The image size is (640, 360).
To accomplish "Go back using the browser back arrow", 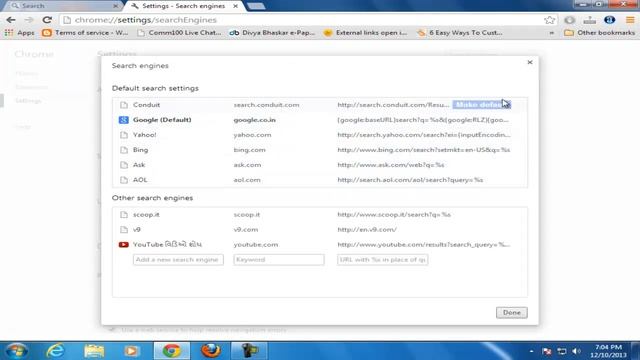I will tap(11, 20).
